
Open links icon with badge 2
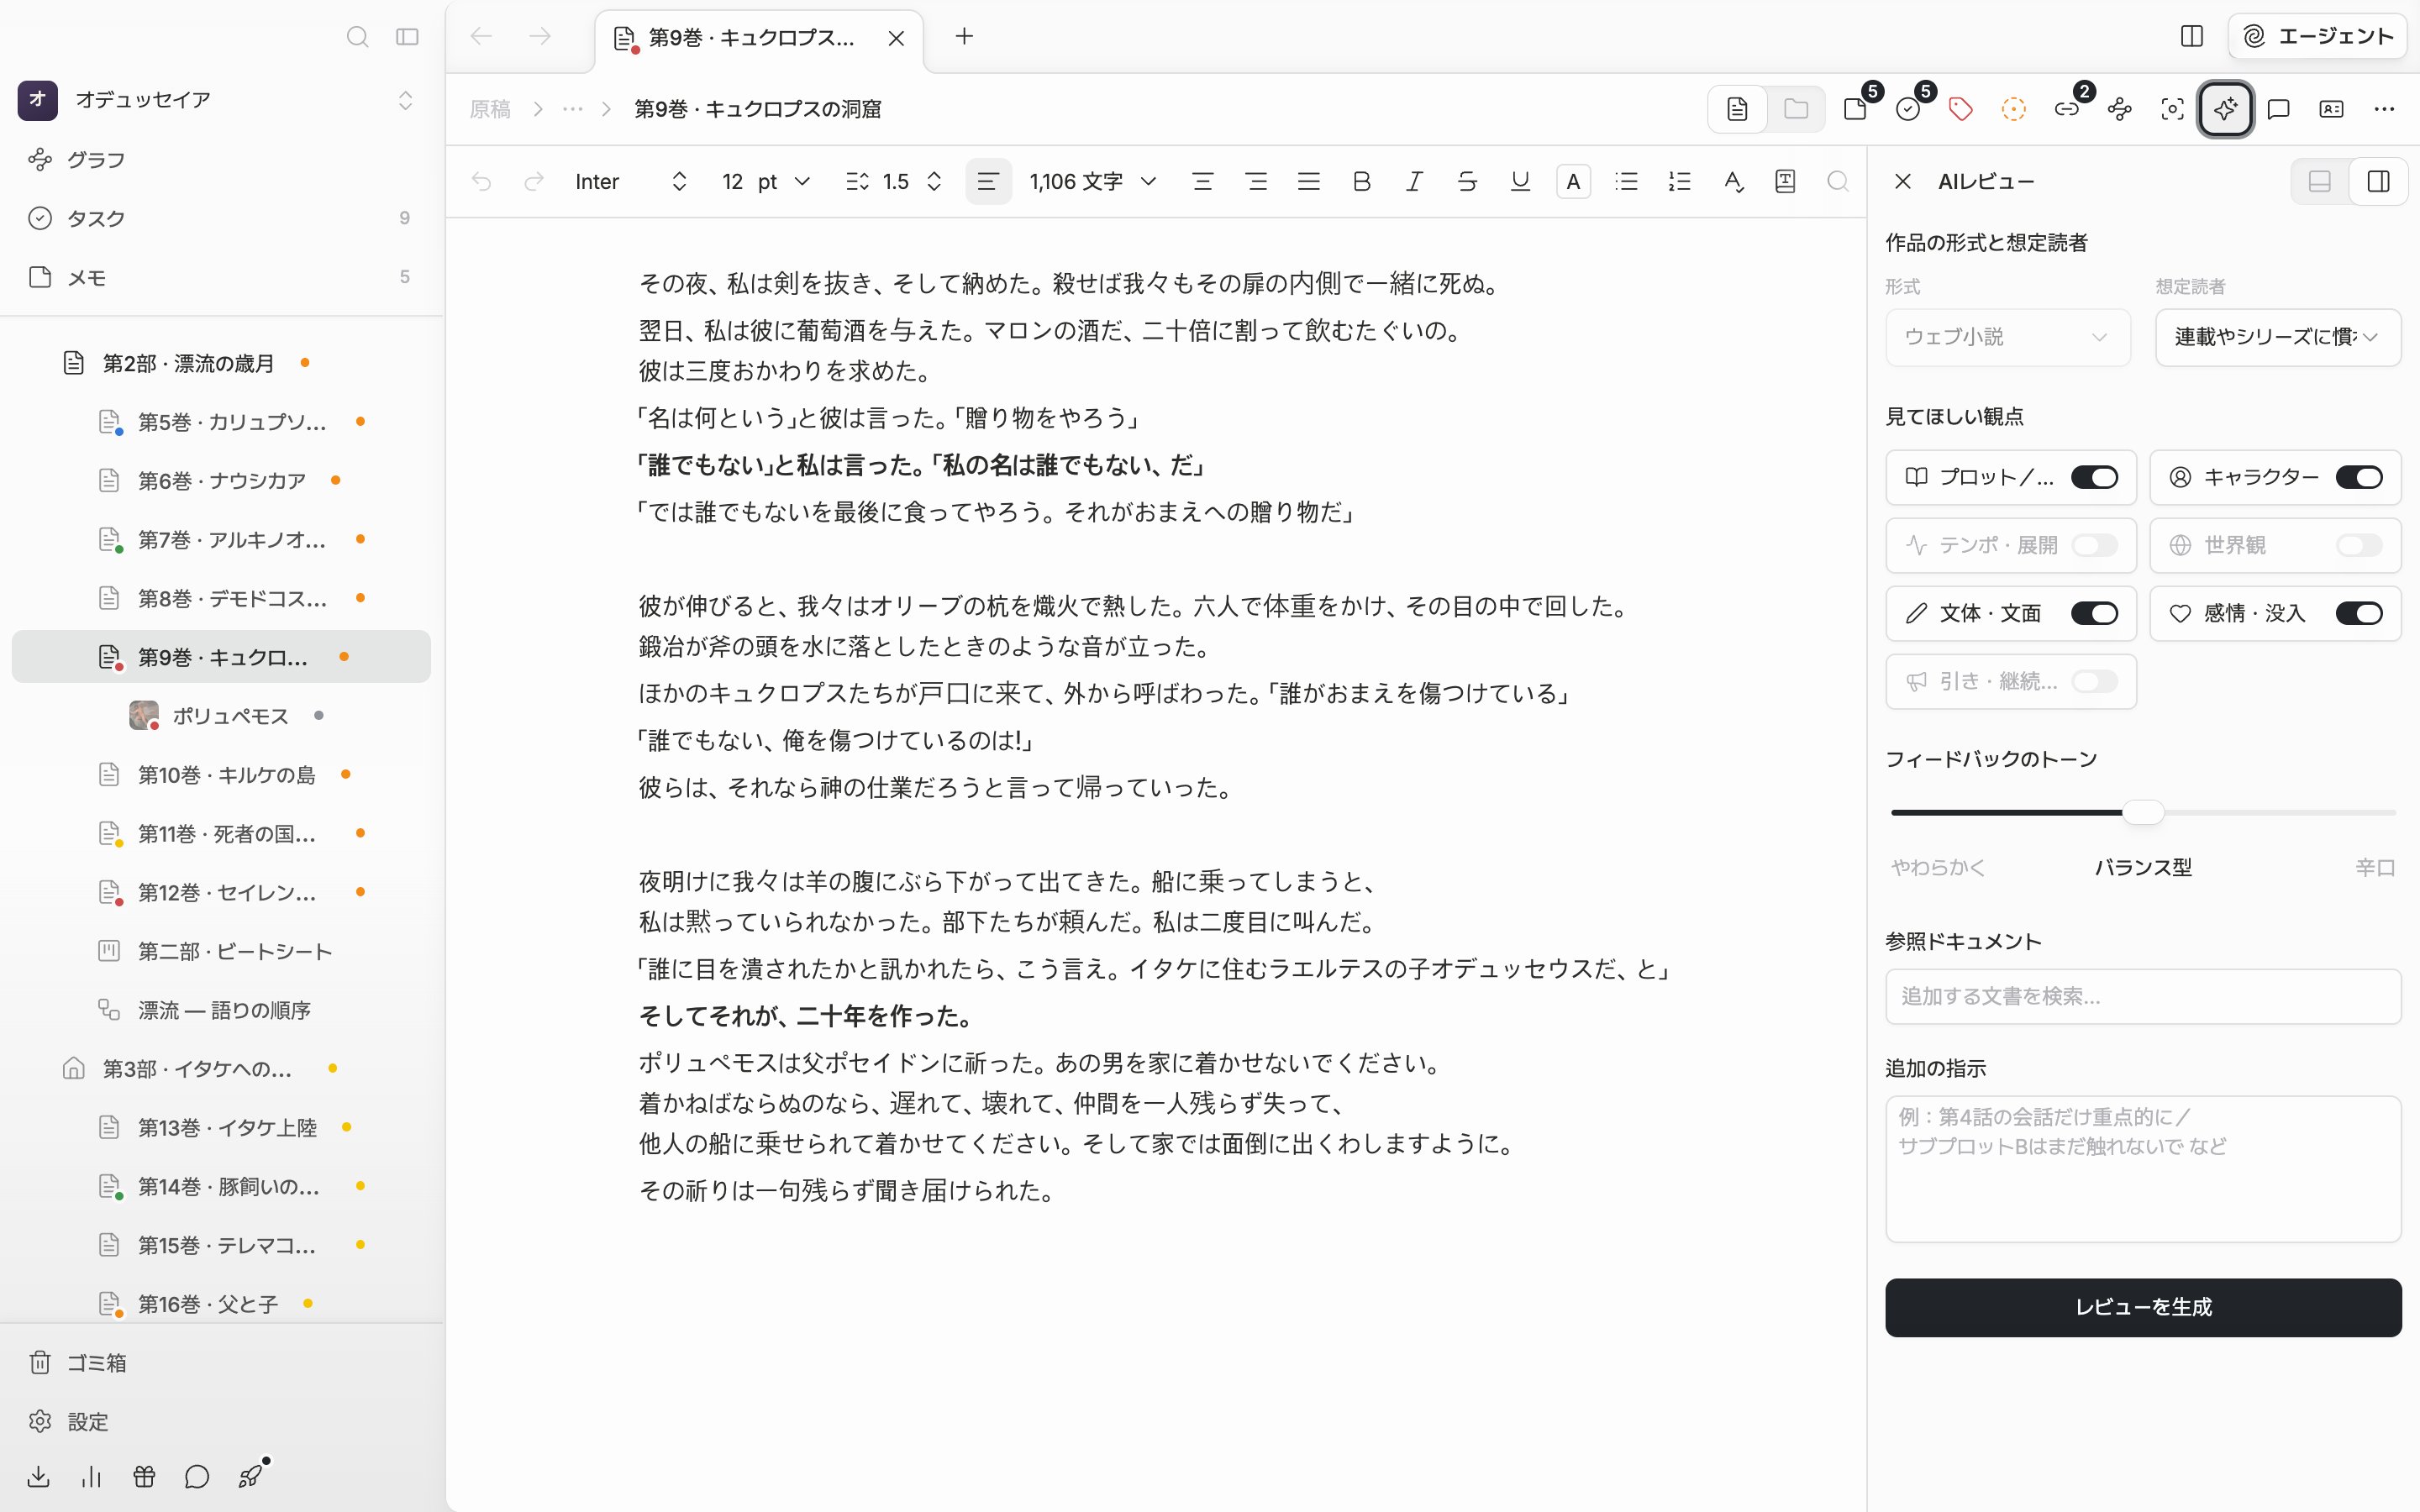coord(2067,108)
